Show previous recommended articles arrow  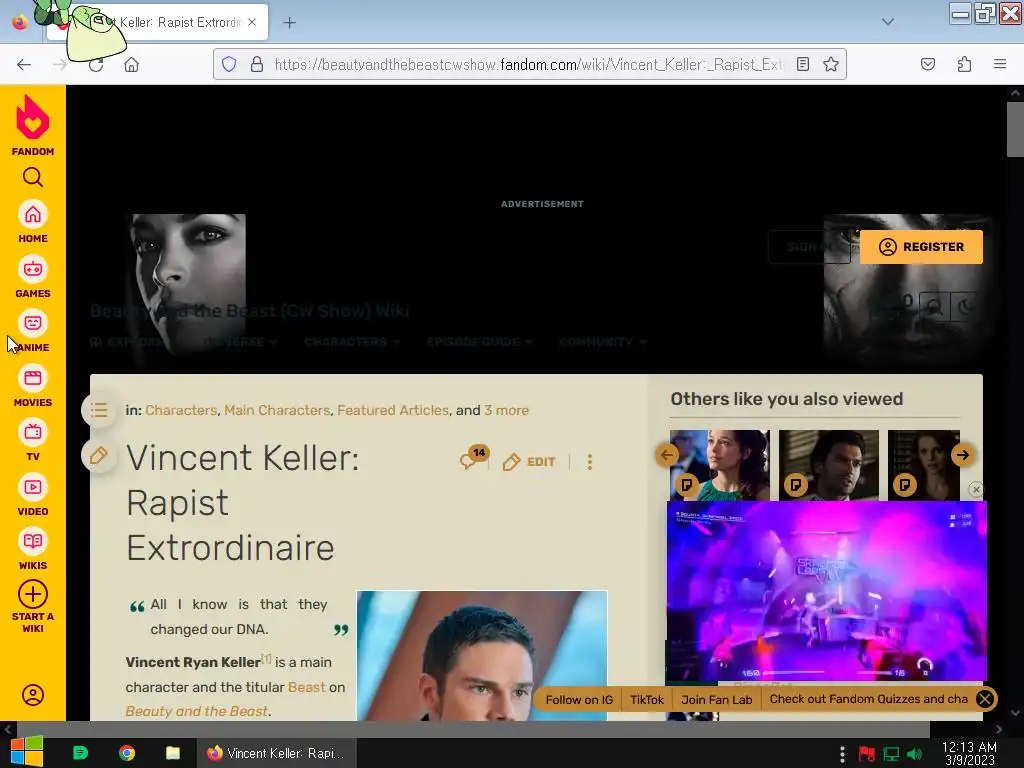[667, 455]
